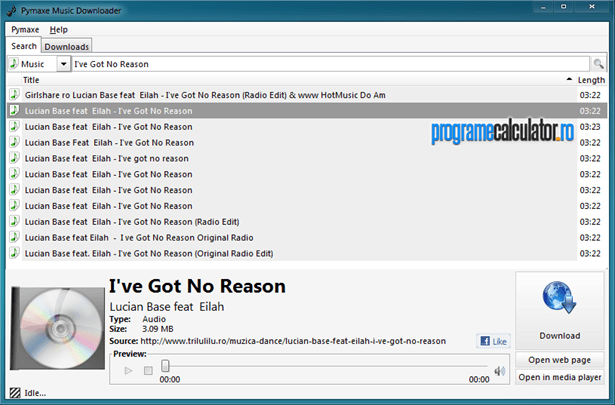Click Open in media player button
615x405 pixels.
coord(560,377)
